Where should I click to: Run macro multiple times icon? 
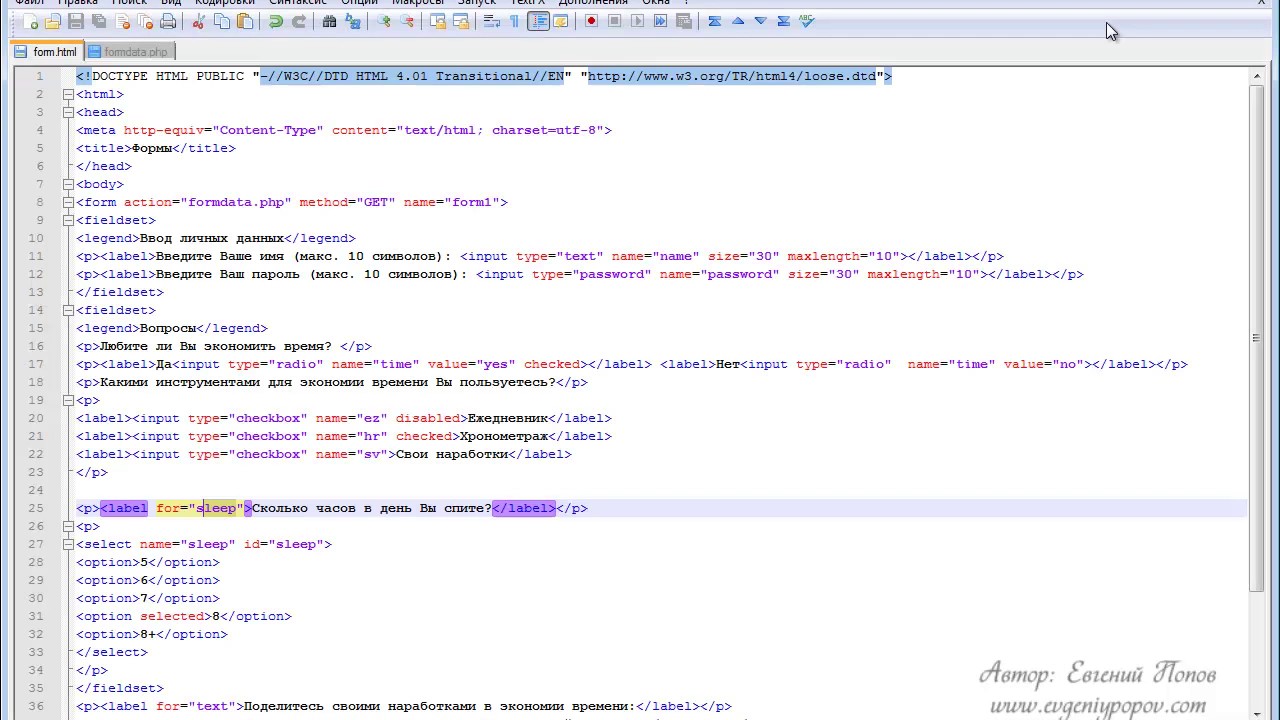pos(660,21)
